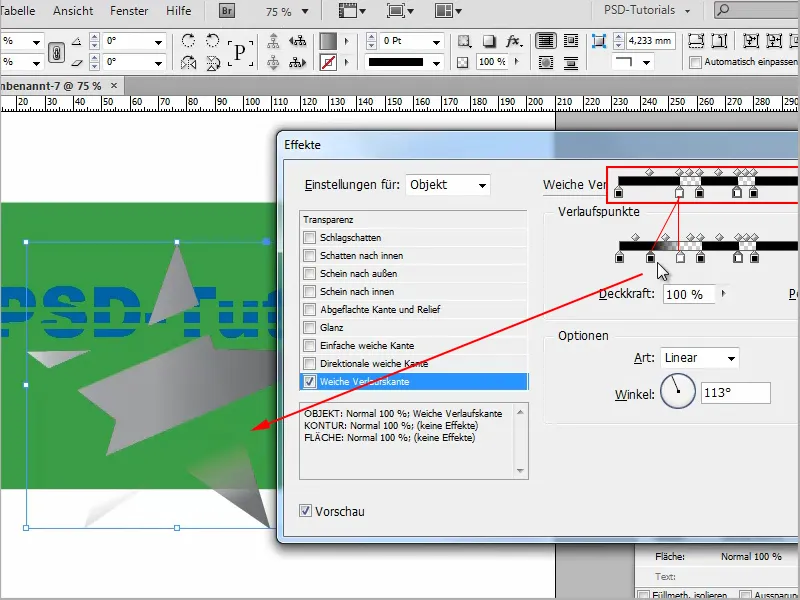The height and width of the screenshot is (600, 800).
Task: Open the Fenster menu
Action: click(129, 10)
